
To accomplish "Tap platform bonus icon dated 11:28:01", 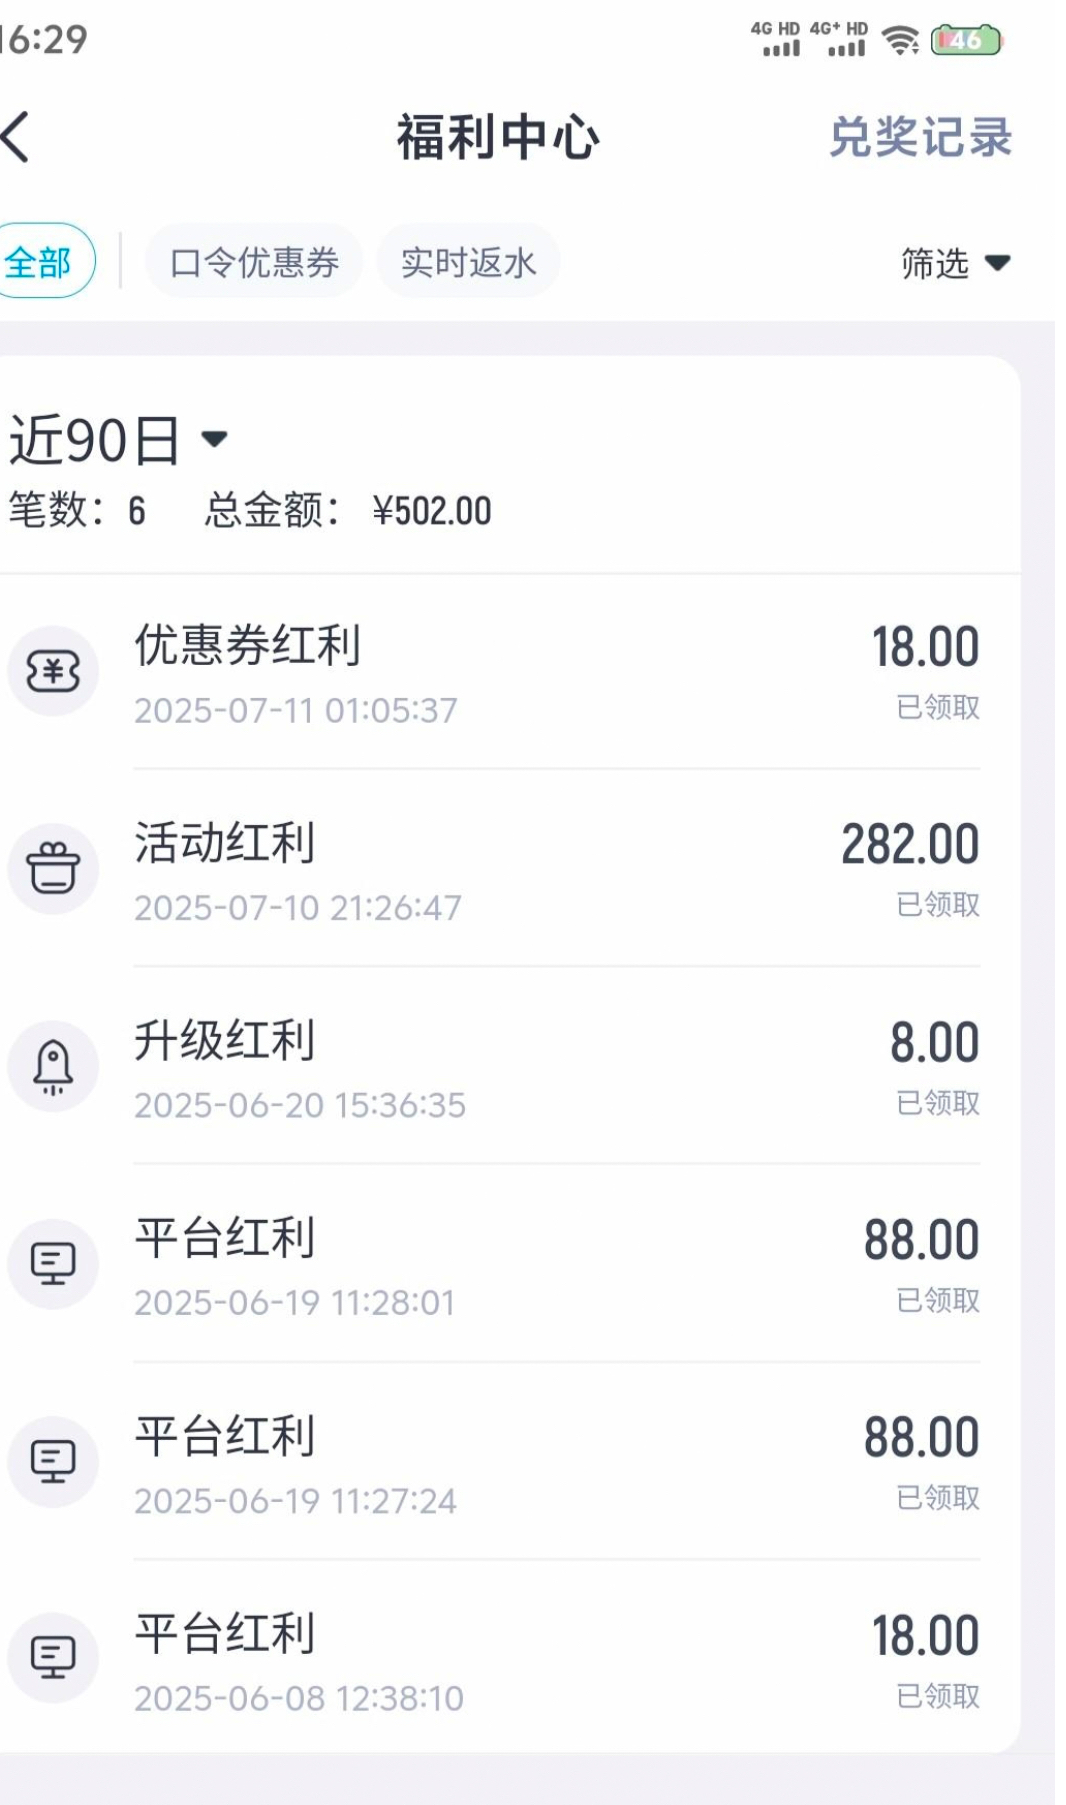I will tap(53, 1264).
